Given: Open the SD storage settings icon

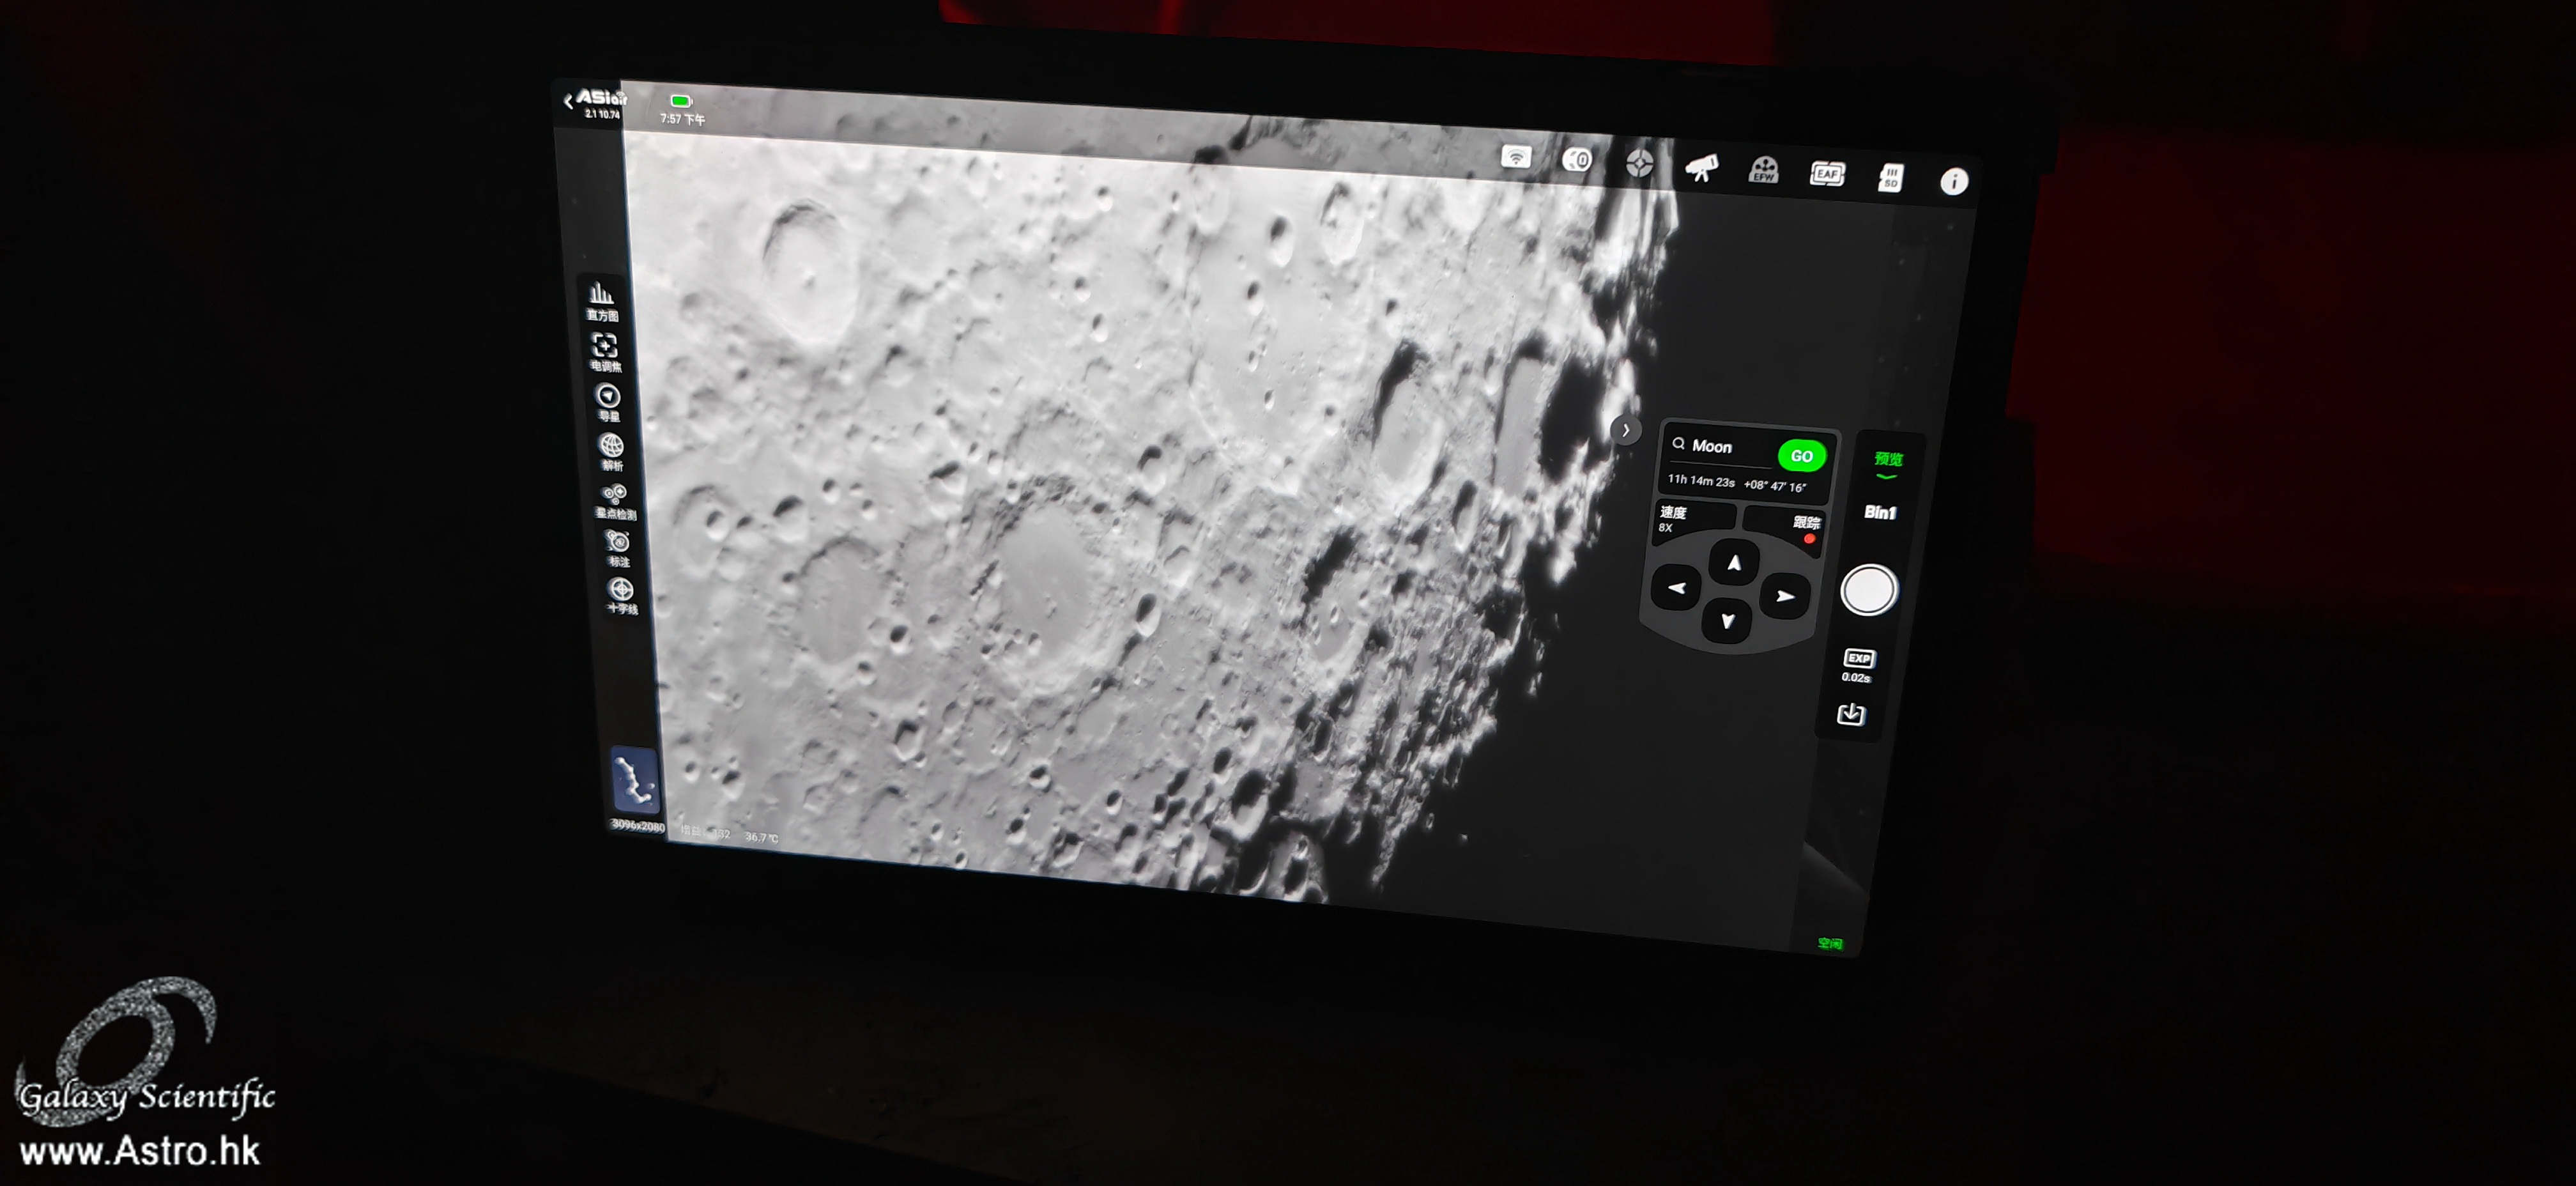Looking at the screenshot, I should click(1890, 178).
